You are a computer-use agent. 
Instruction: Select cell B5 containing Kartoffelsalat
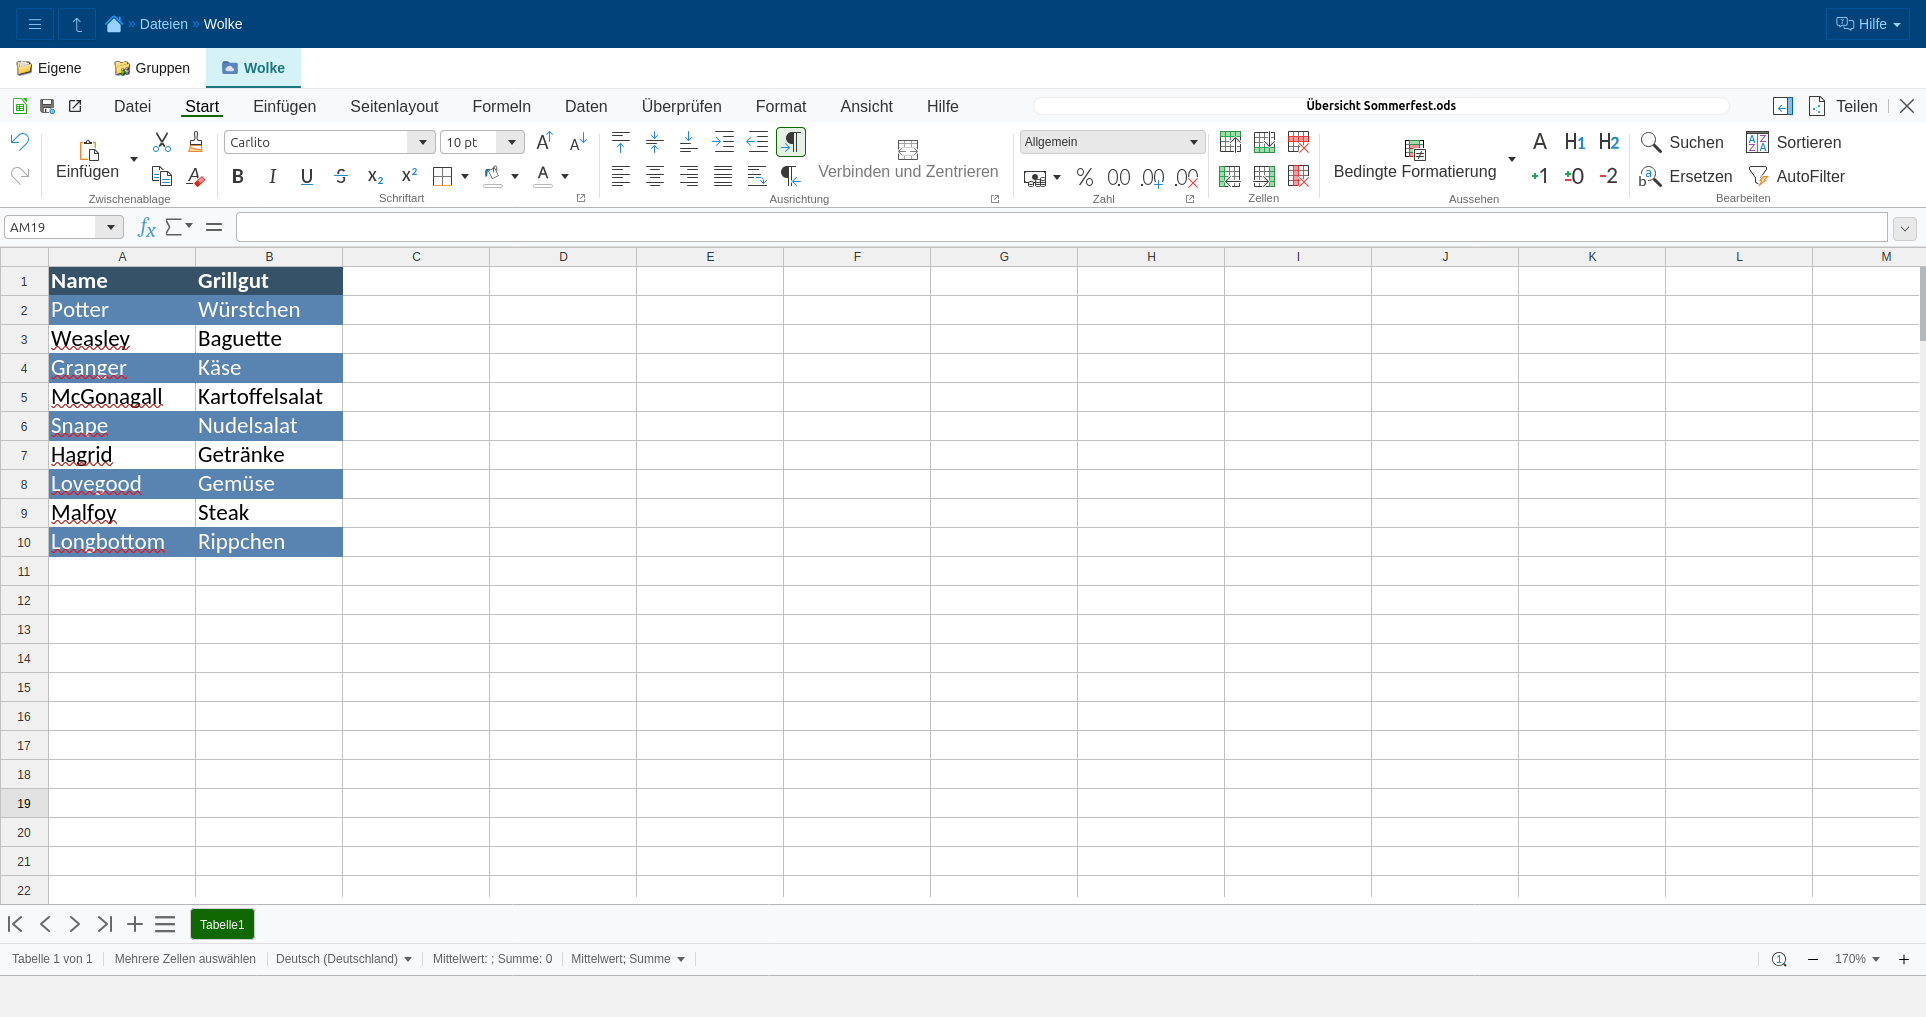point(269,397)
